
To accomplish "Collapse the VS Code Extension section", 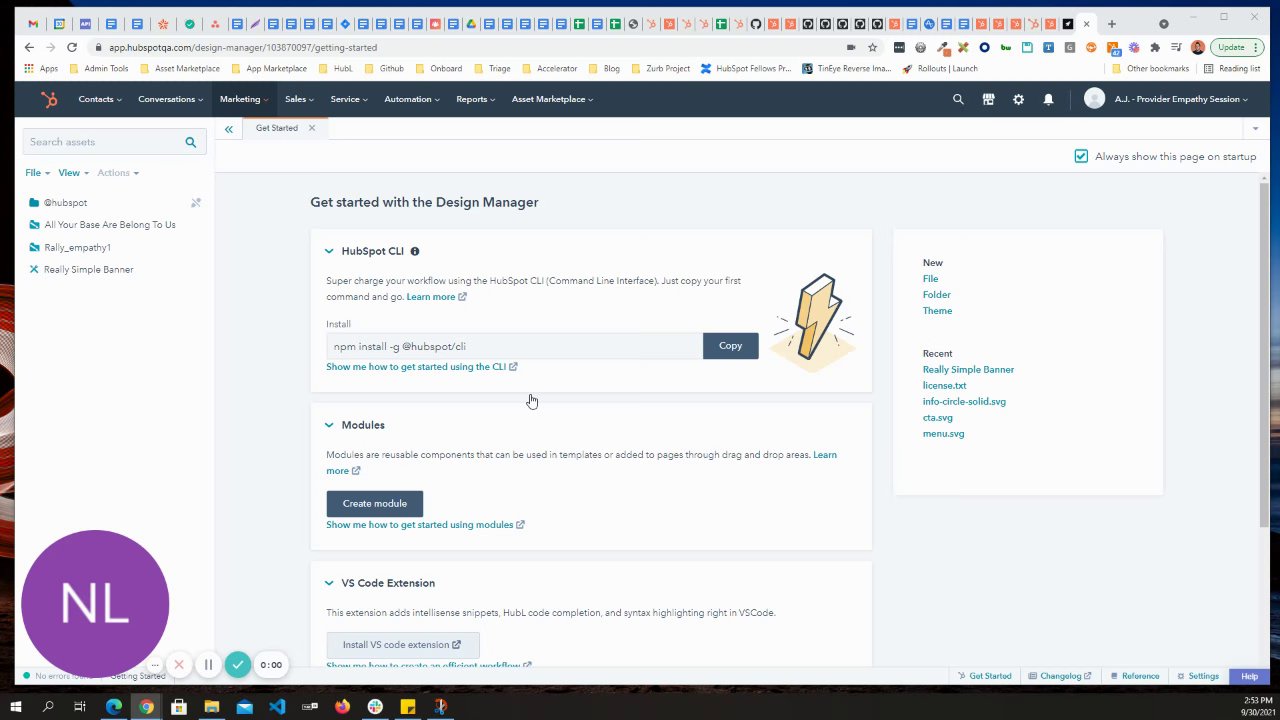I will 329,583.
